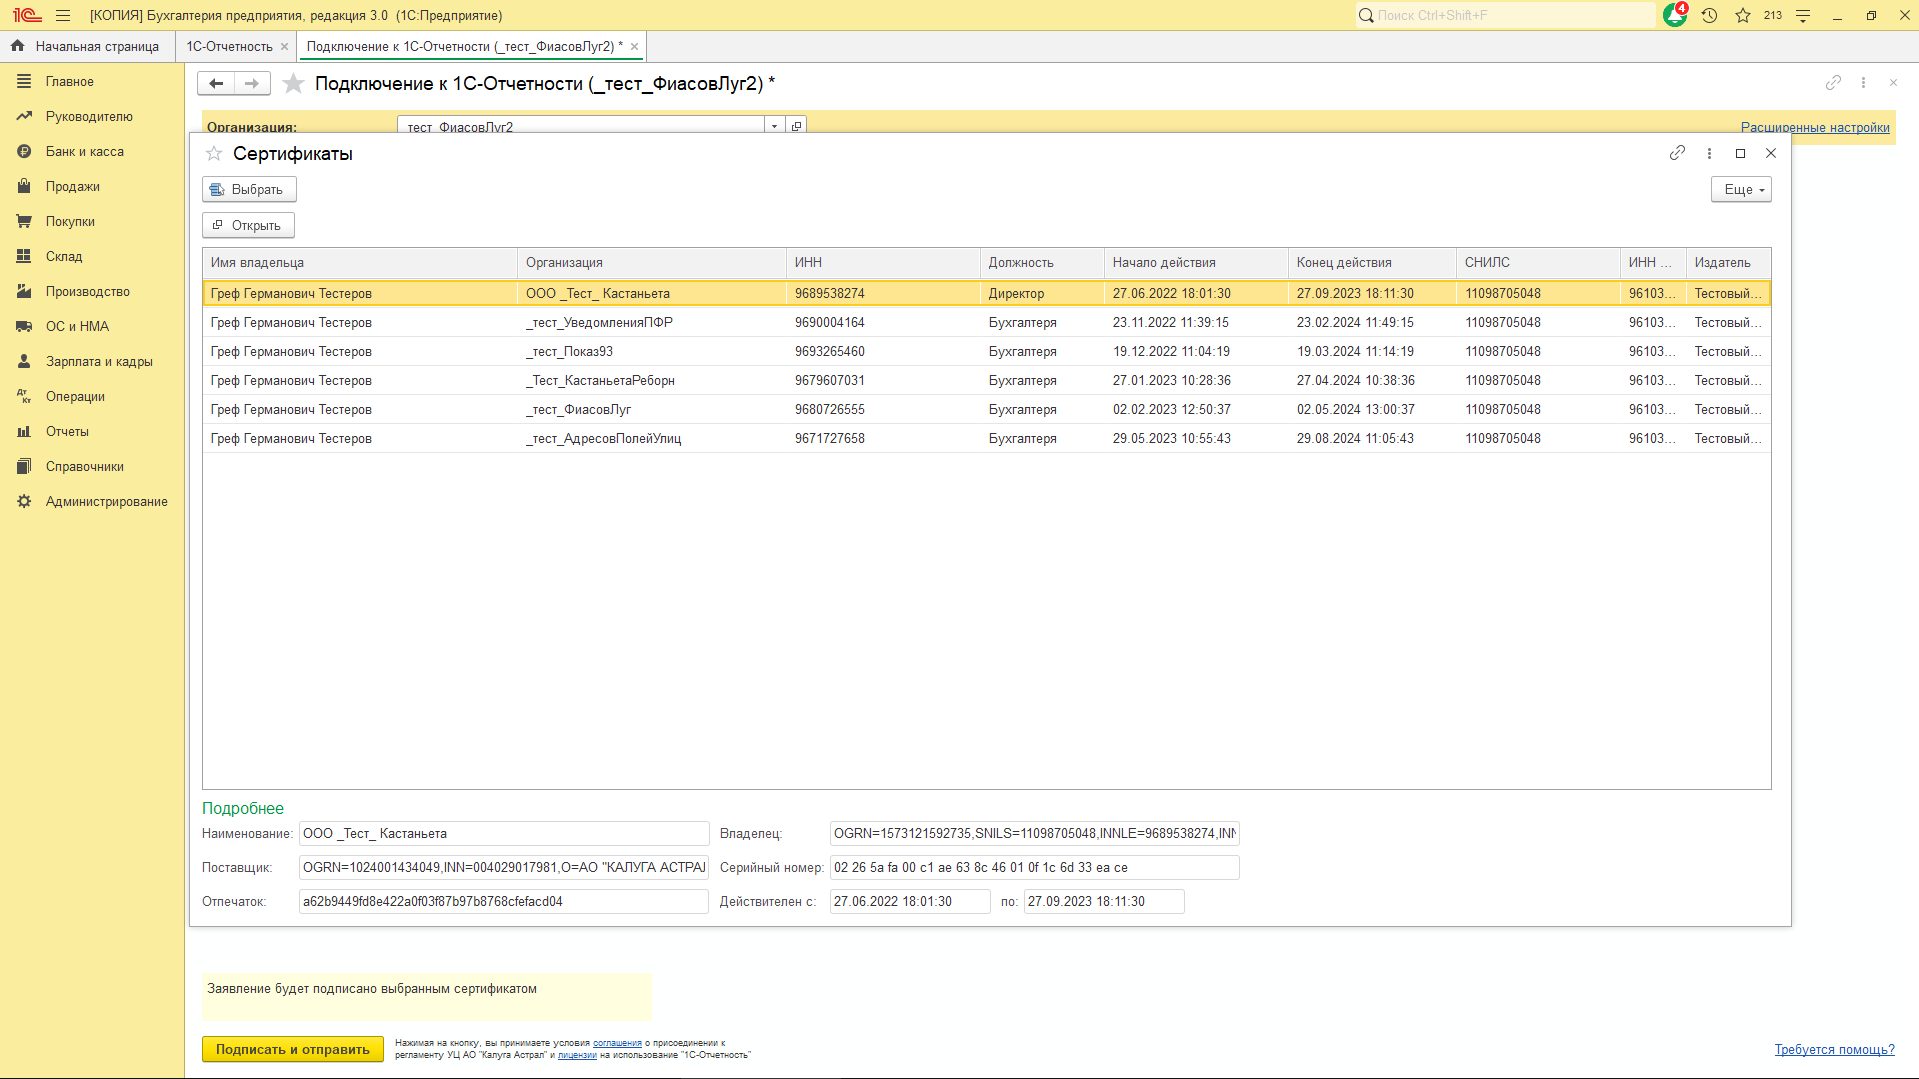Open three-dot menu in Сертификаты dialog
This screenshot has height=1079, width=1919.
1709,153
